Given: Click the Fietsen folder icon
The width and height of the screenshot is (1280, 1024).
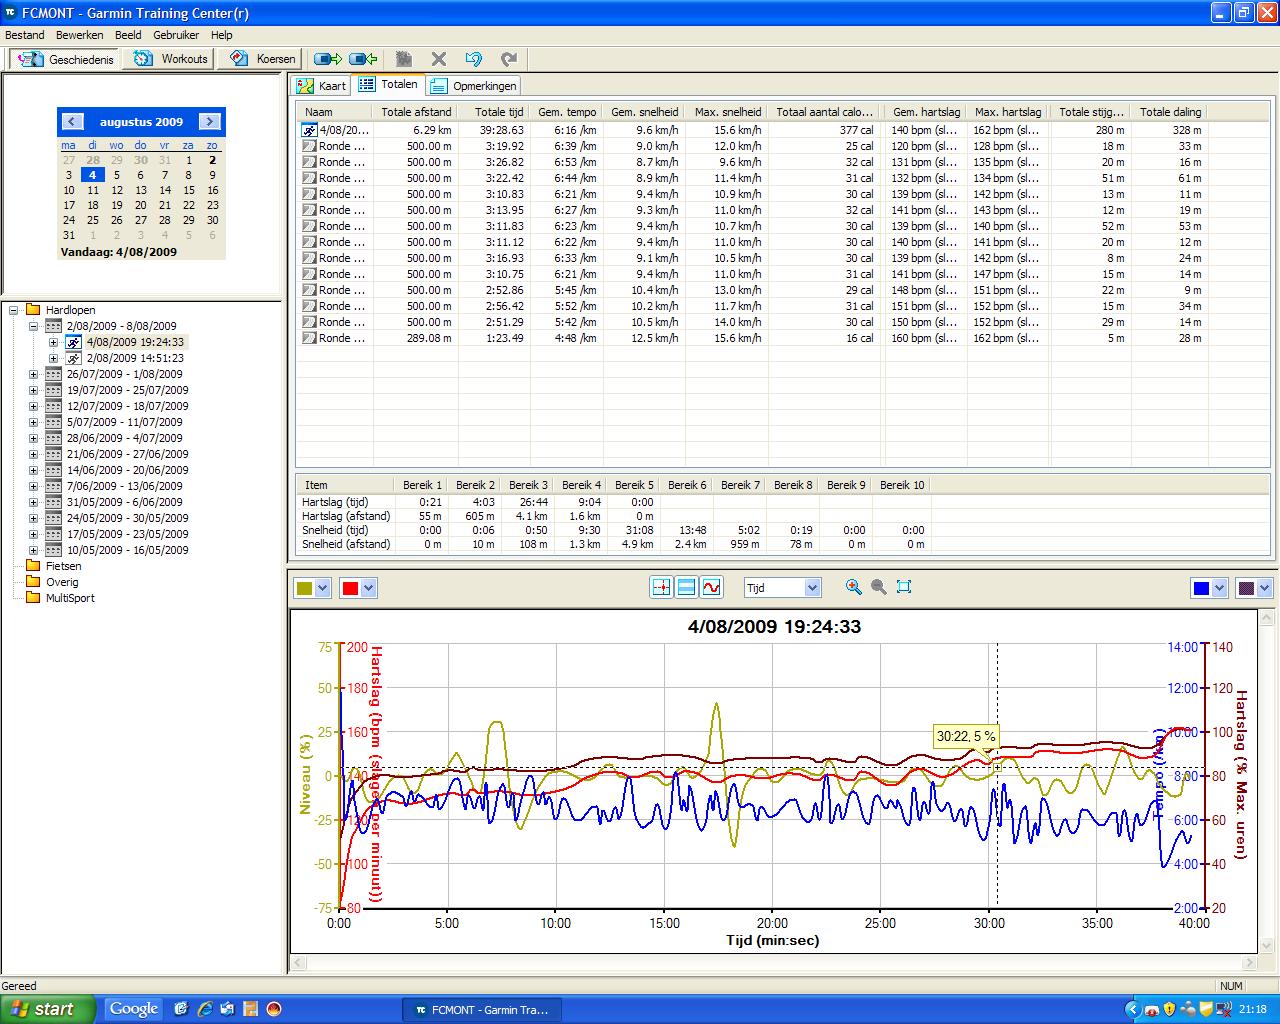Looking at the screenshot, I should point(33,566).
